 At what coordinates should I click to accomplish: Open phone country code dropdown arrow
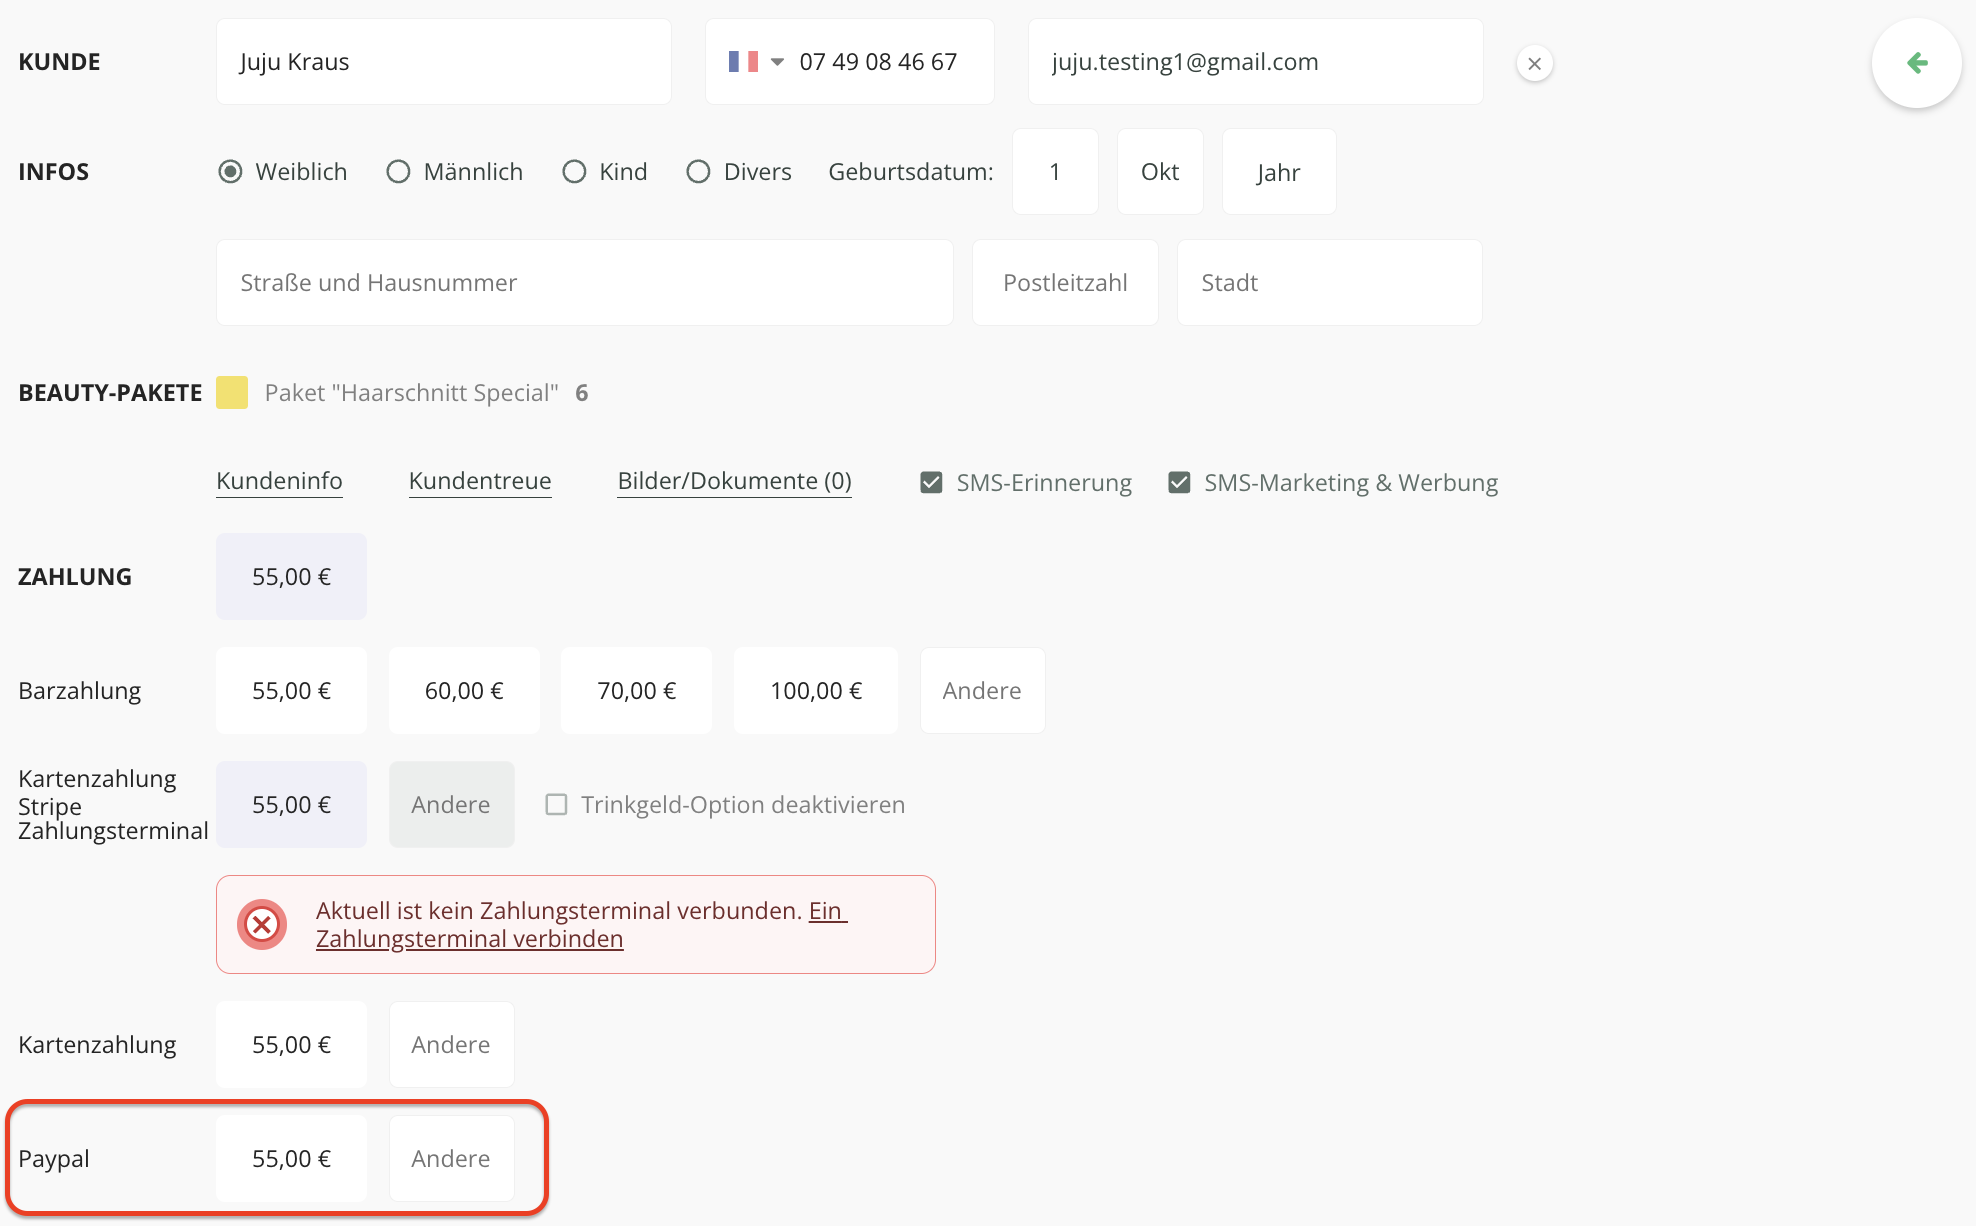tap(777, 62)
